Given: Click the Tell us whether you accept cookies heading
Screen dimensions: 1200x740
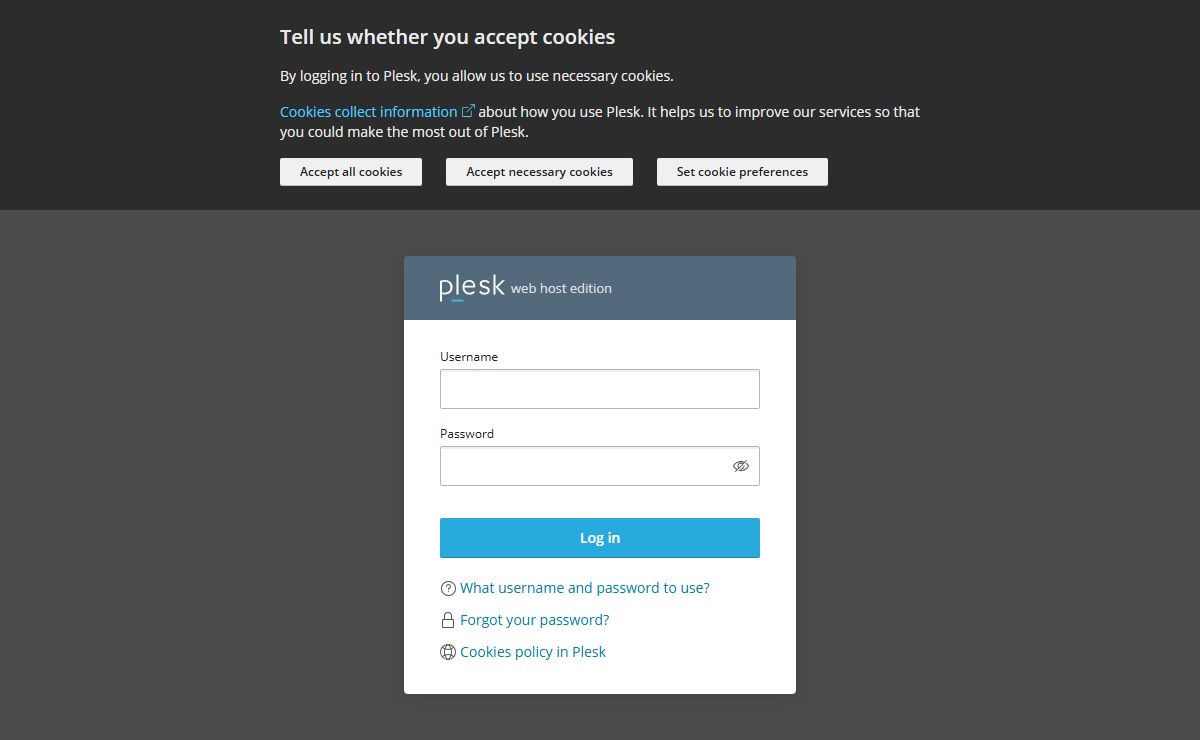Looking at the screenshot, I should pos(447,37).
